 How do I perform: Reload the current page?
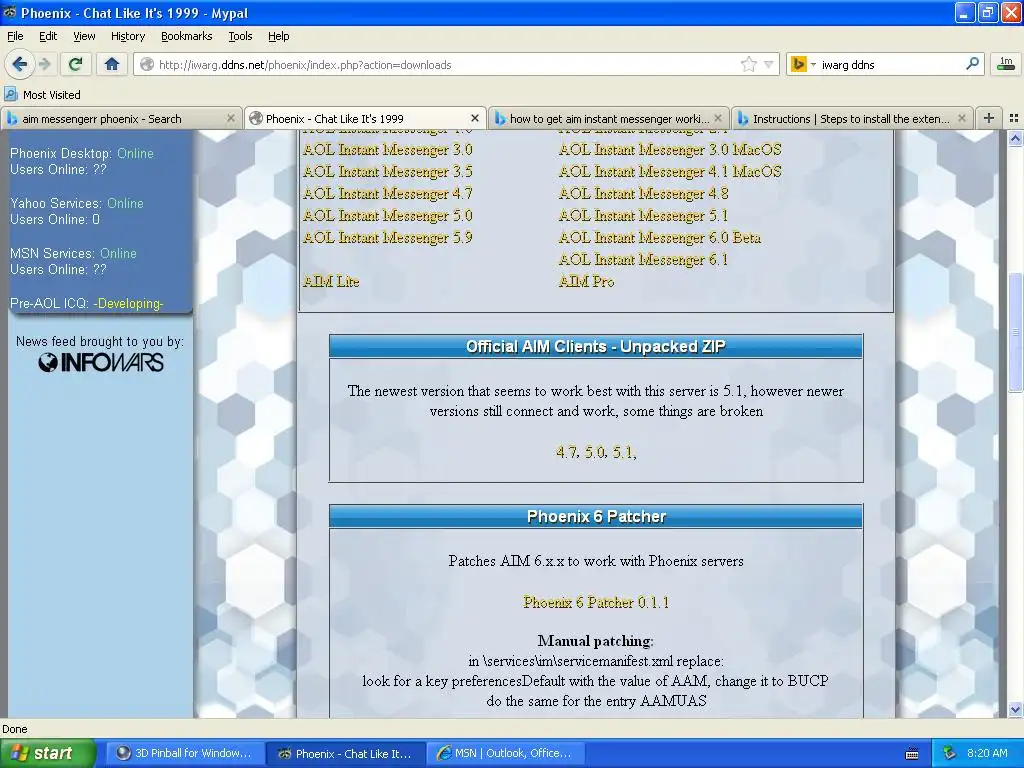pyautogui.click(x=75, y=64)
